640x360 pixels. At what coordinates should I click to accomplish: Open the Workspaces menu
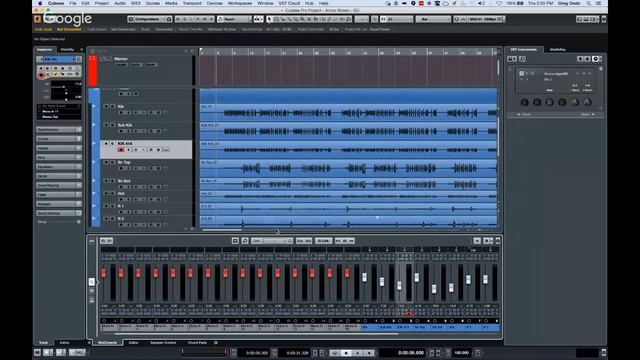240,3
